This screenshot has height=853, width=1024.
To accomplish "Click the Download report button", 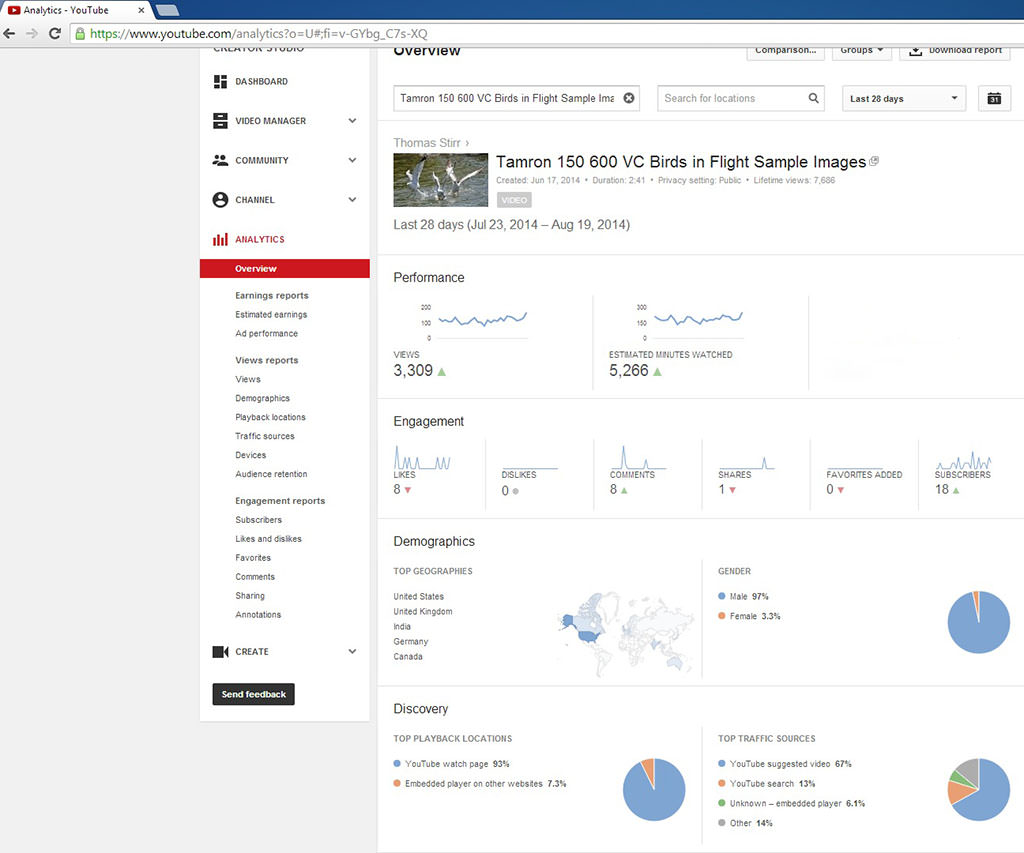I will tap(955, 50).
